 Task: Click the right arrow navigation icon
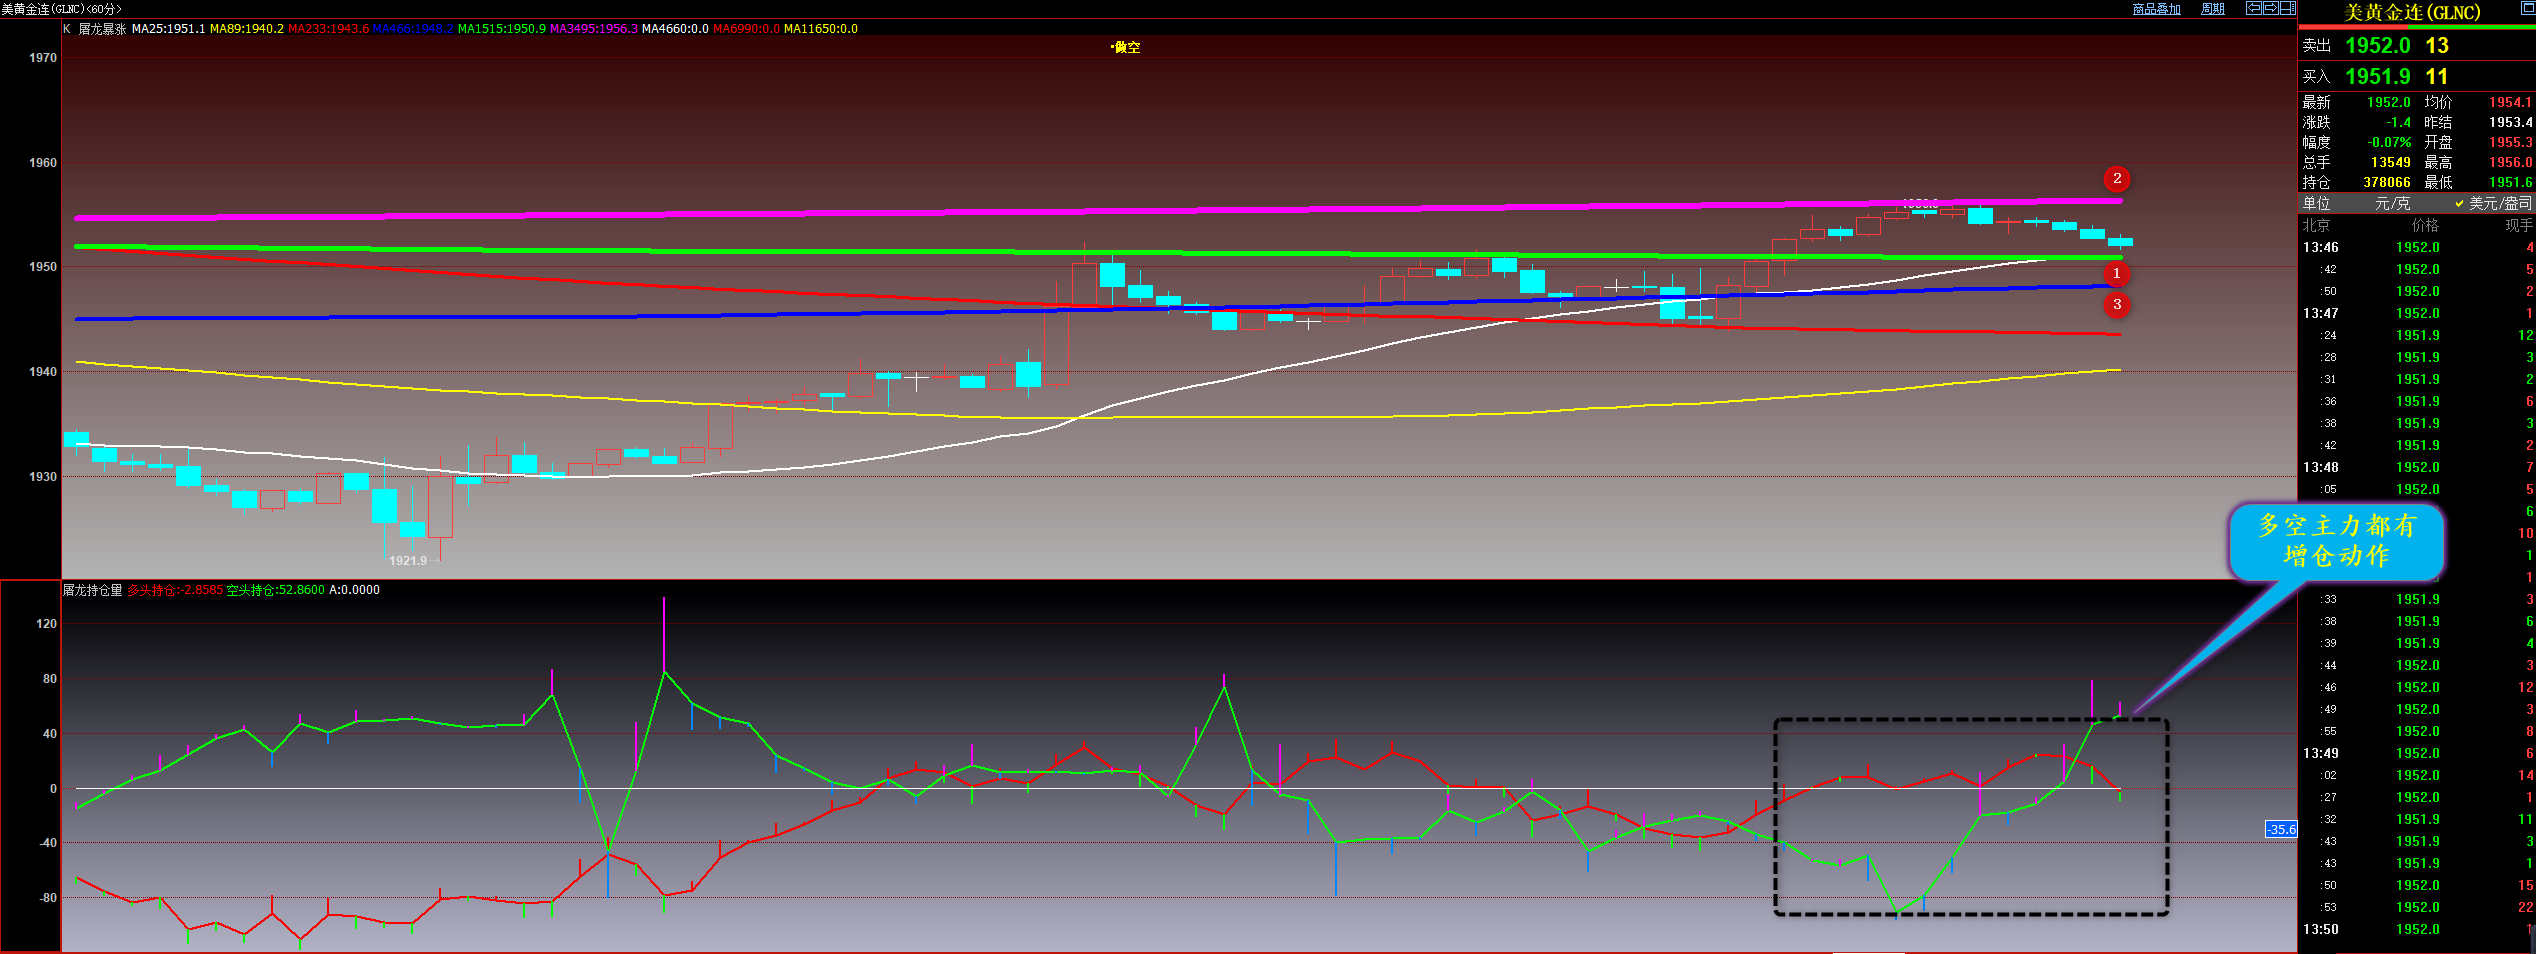2270,8
